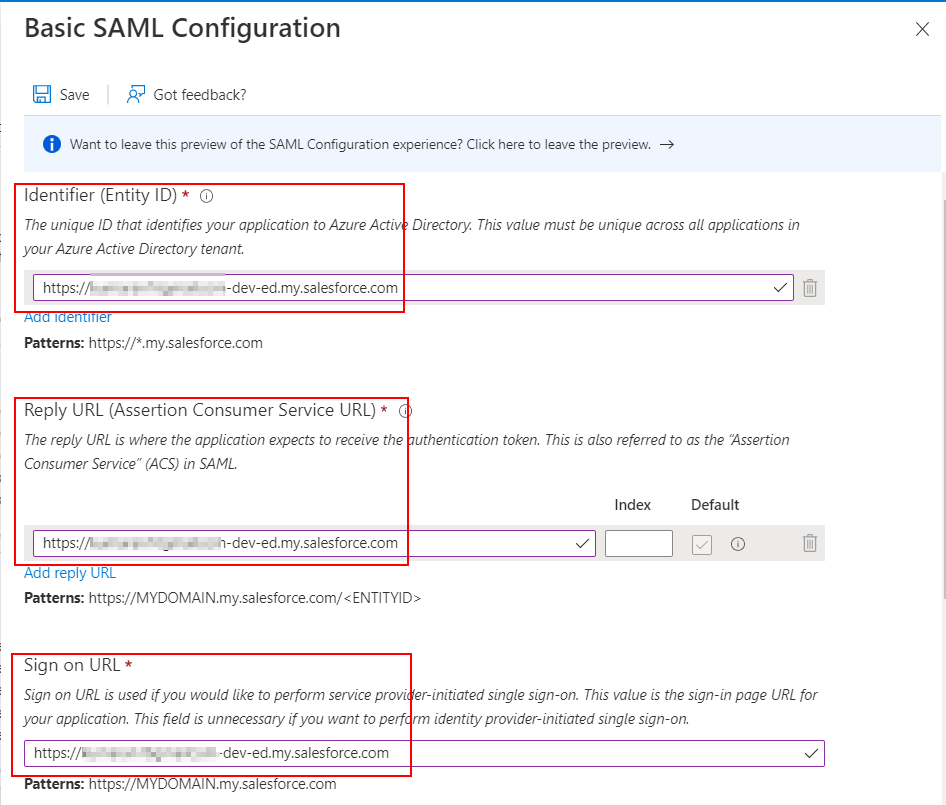
Task: Click the Basic SAML Configuration heading
Action: (x=182, y=28)
